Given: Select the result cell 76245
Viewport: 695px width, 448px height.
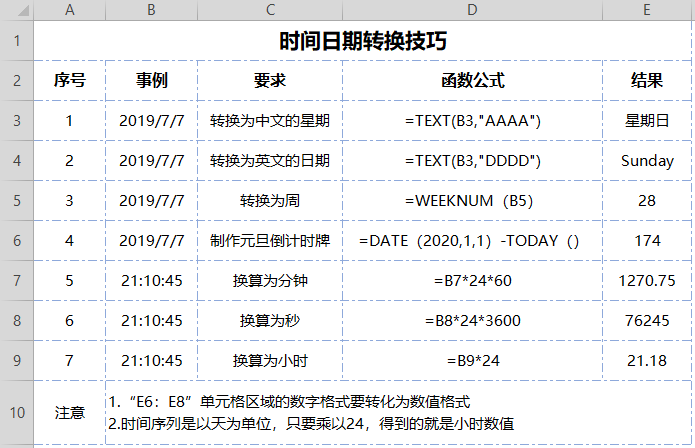Looking at the screenshot, I should pyautogui.click(x=647, y=320).
